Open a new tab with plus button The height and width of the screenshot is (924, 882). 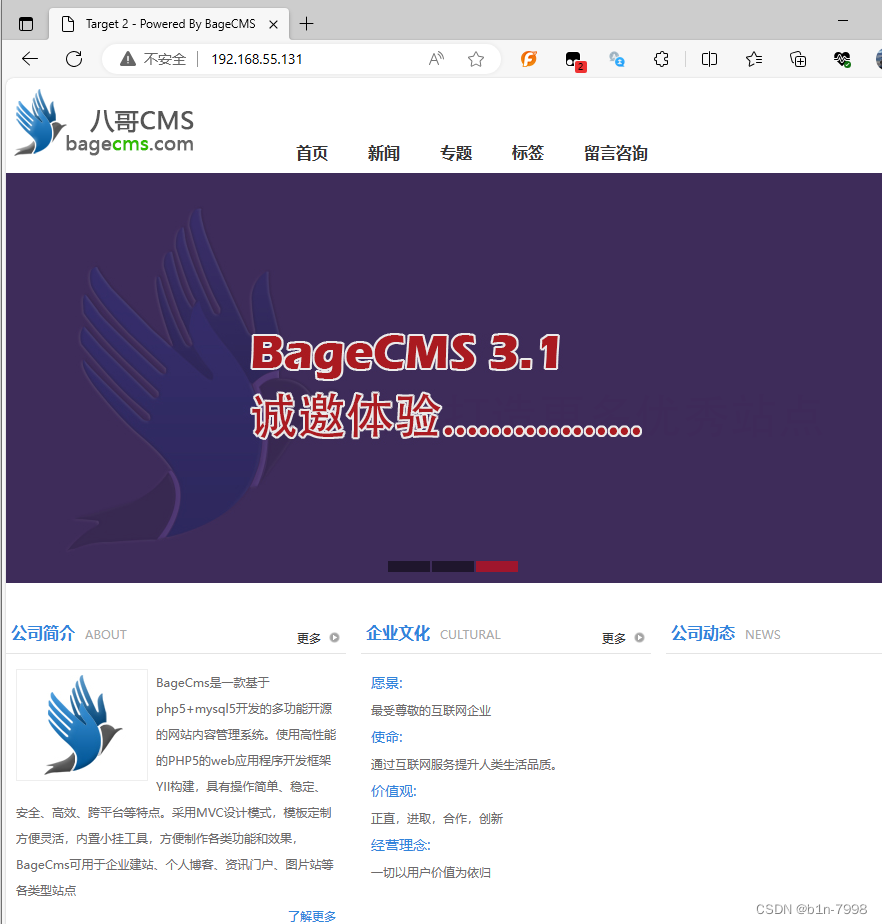coord(306,24)
